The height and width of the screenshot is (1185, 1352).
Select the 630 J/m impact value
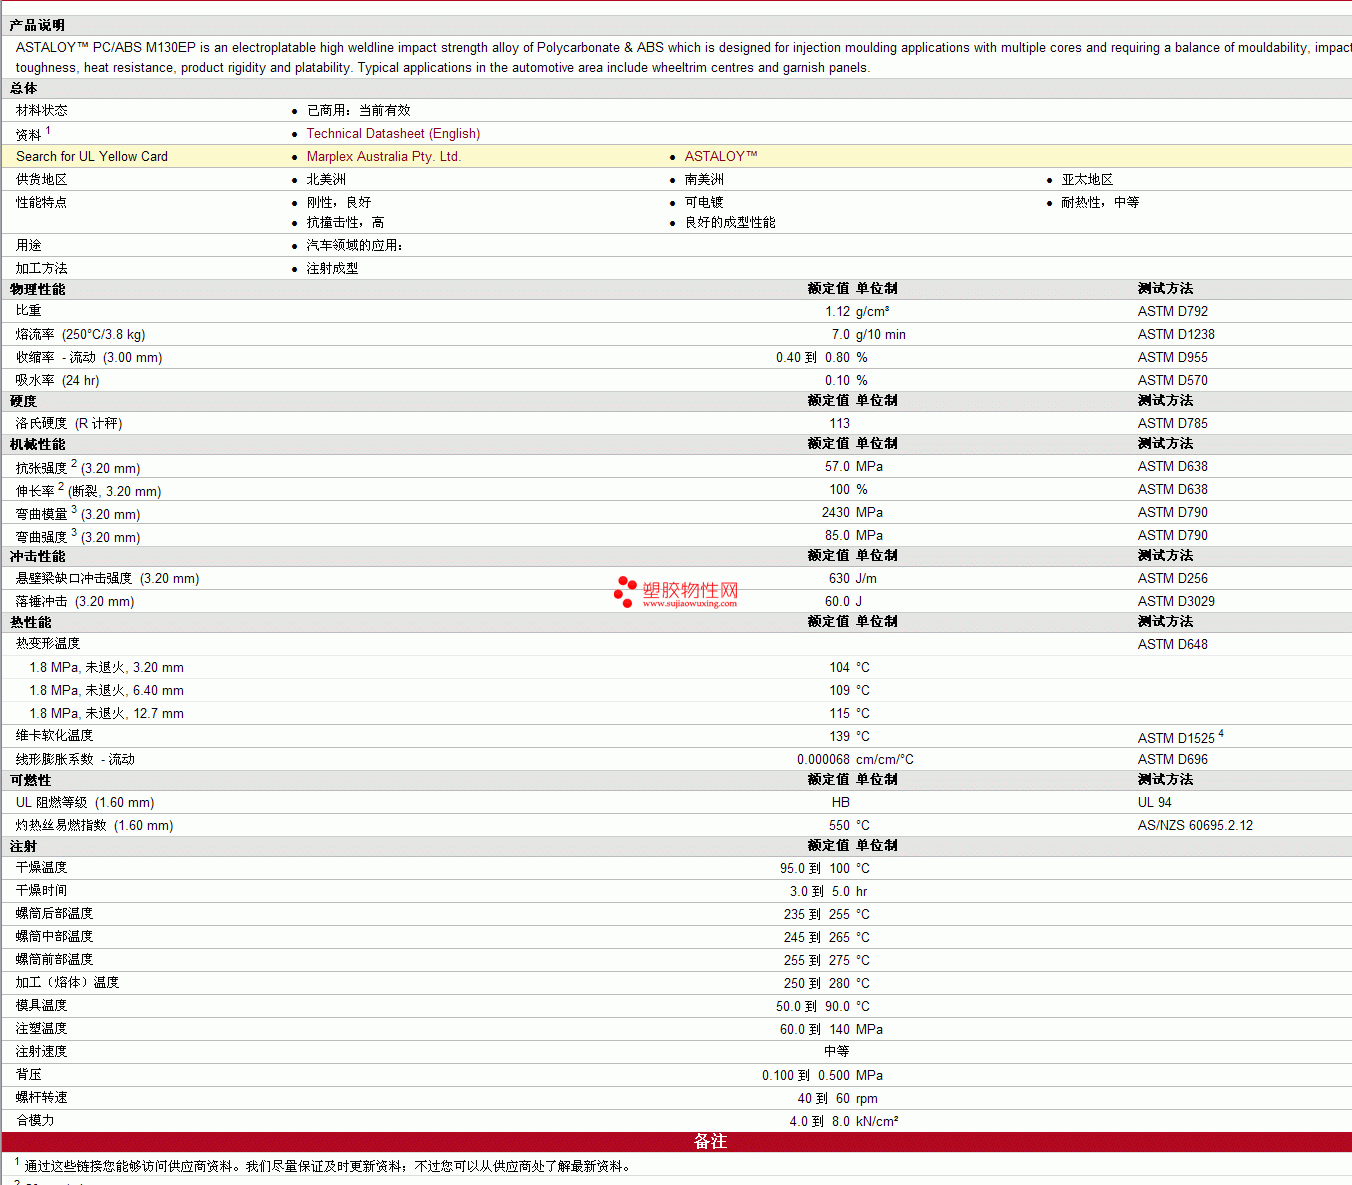853,578
